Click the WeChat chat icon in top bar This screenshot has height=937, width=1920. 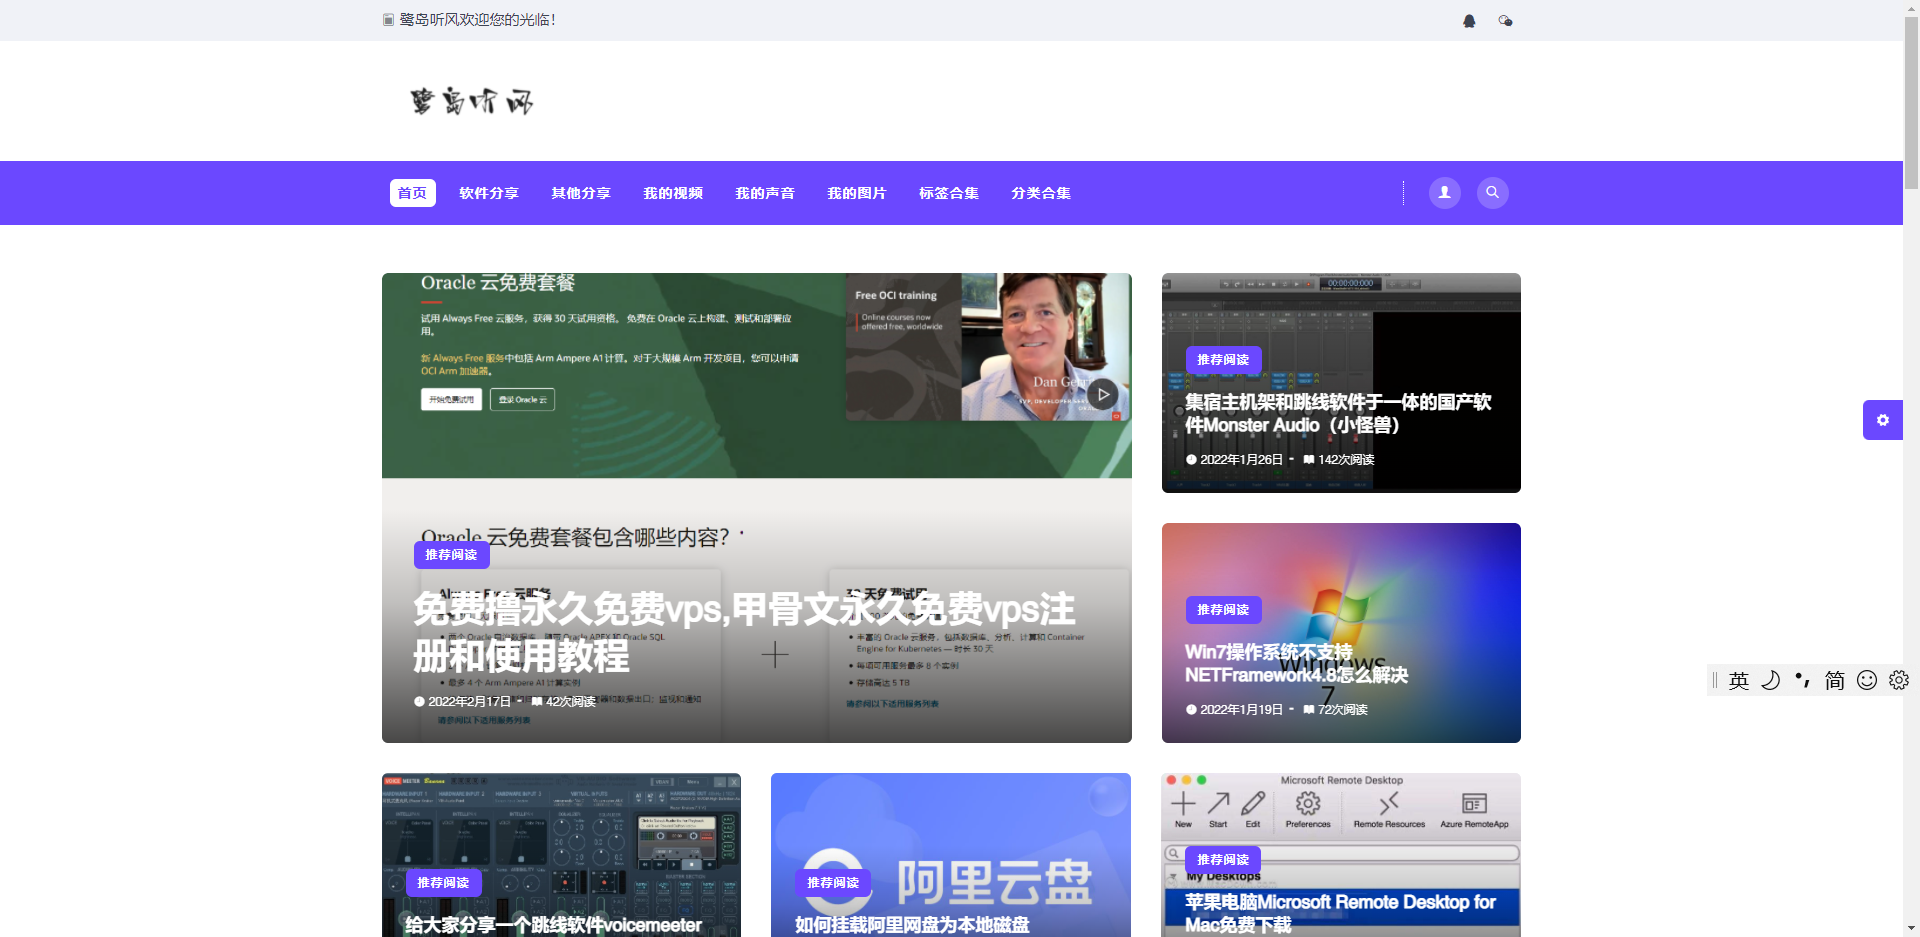pos(1505,21)
